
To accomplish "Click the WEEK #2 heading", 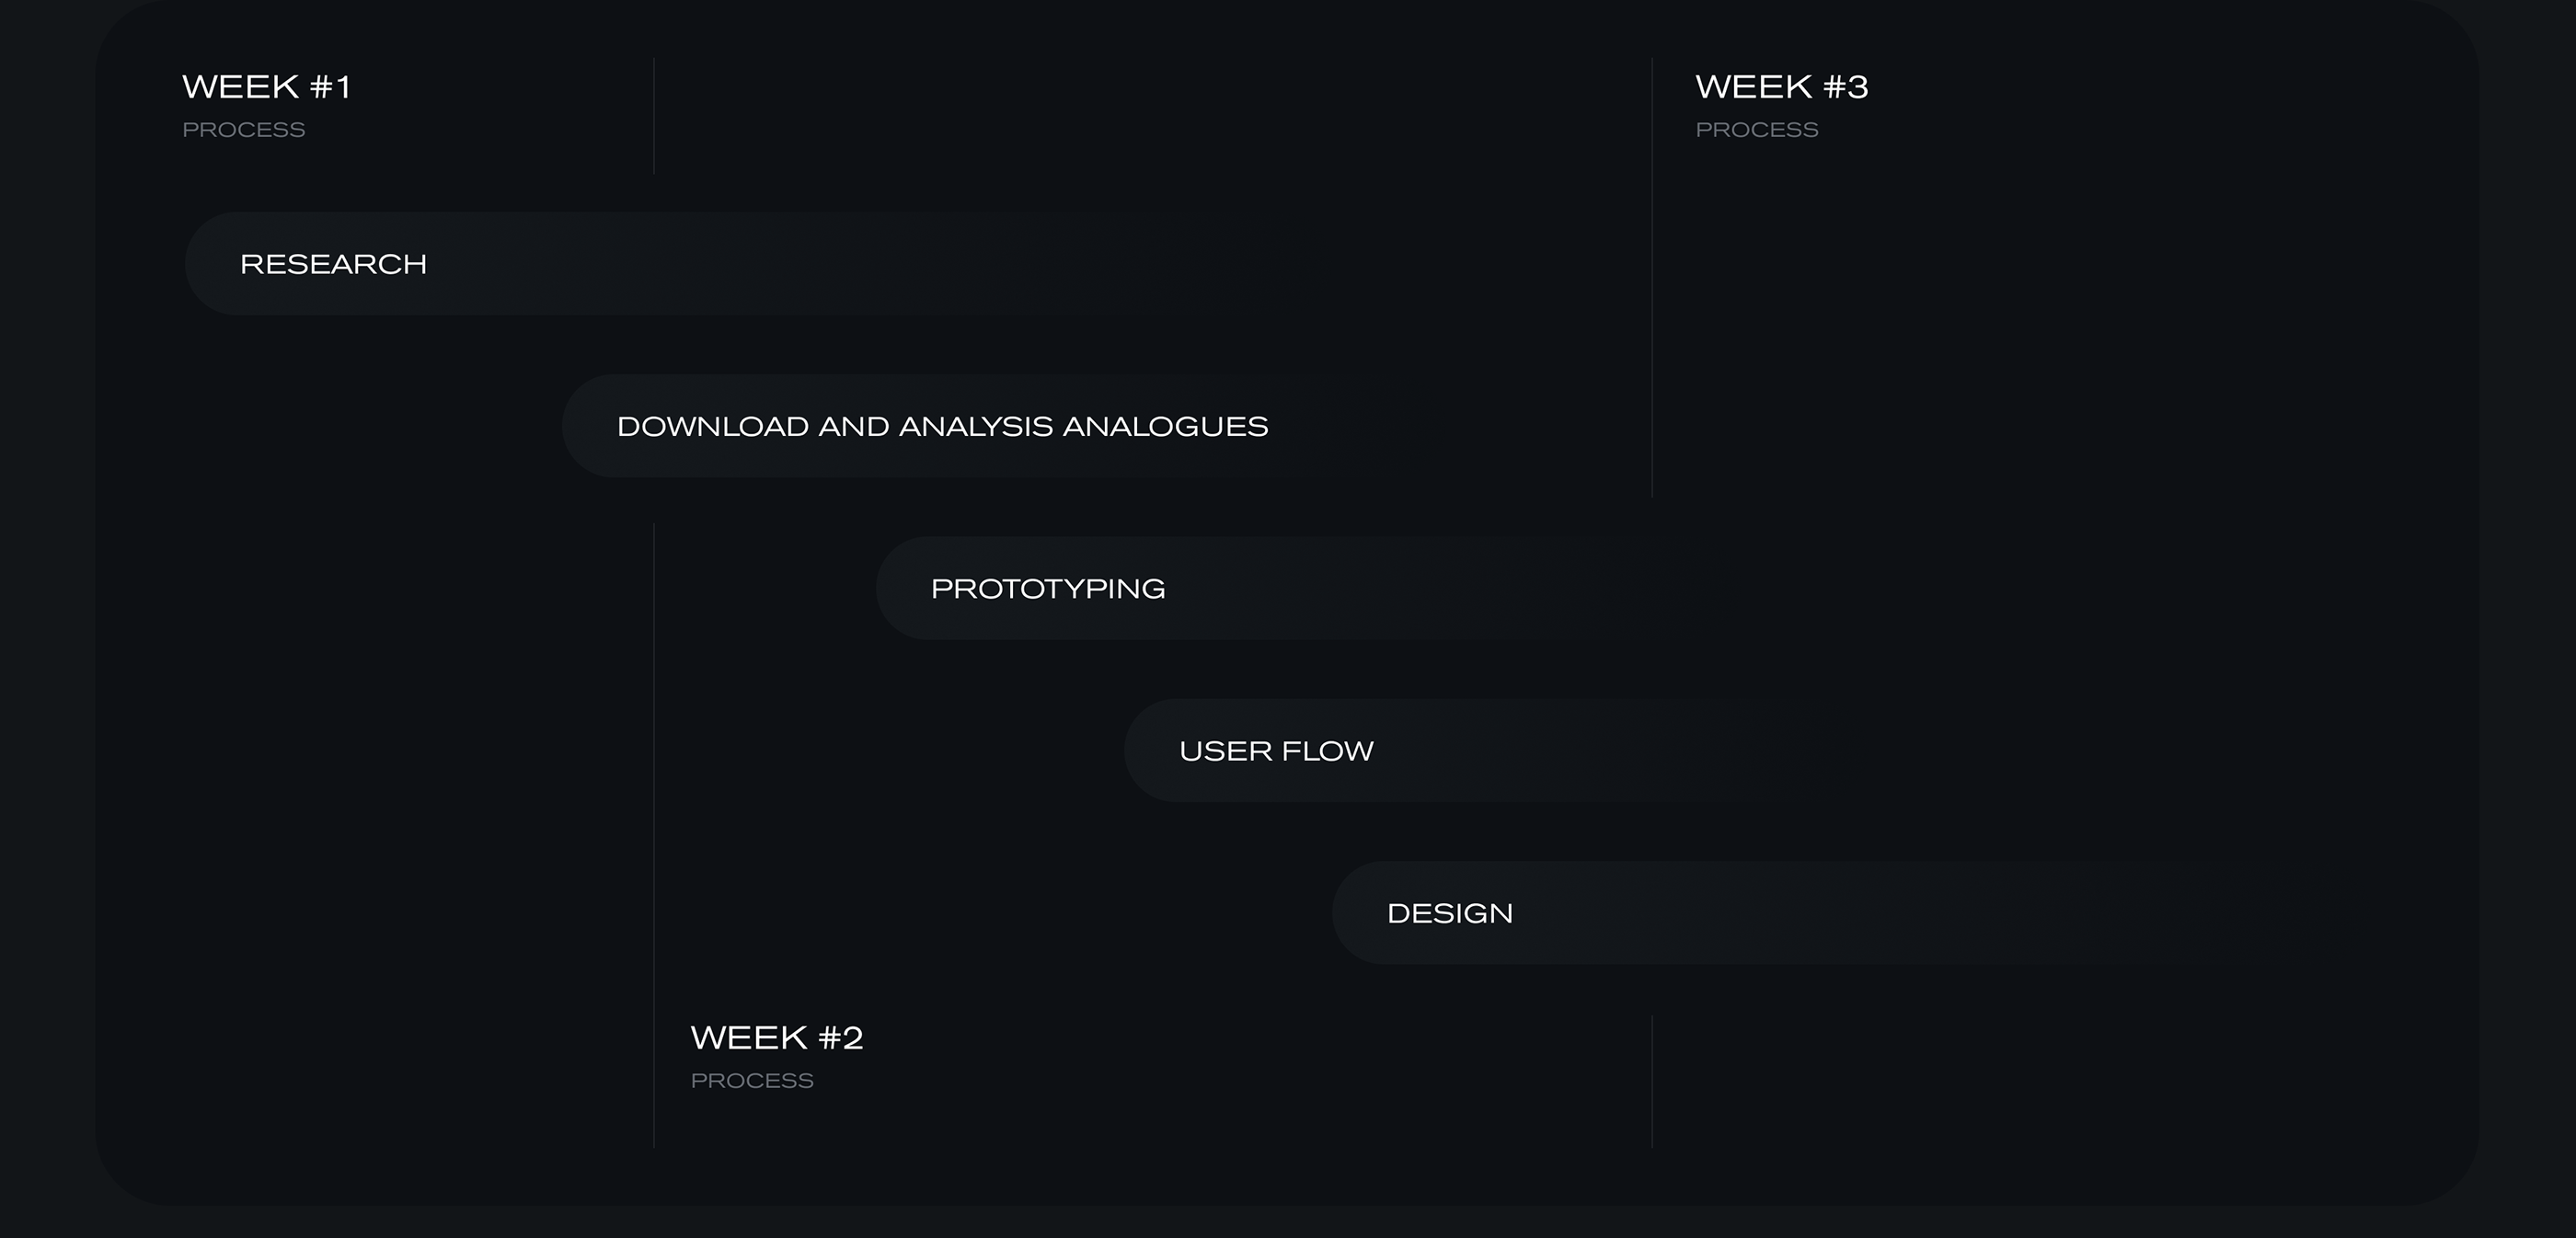I will pyautogui.click(x=776, y=1038).
